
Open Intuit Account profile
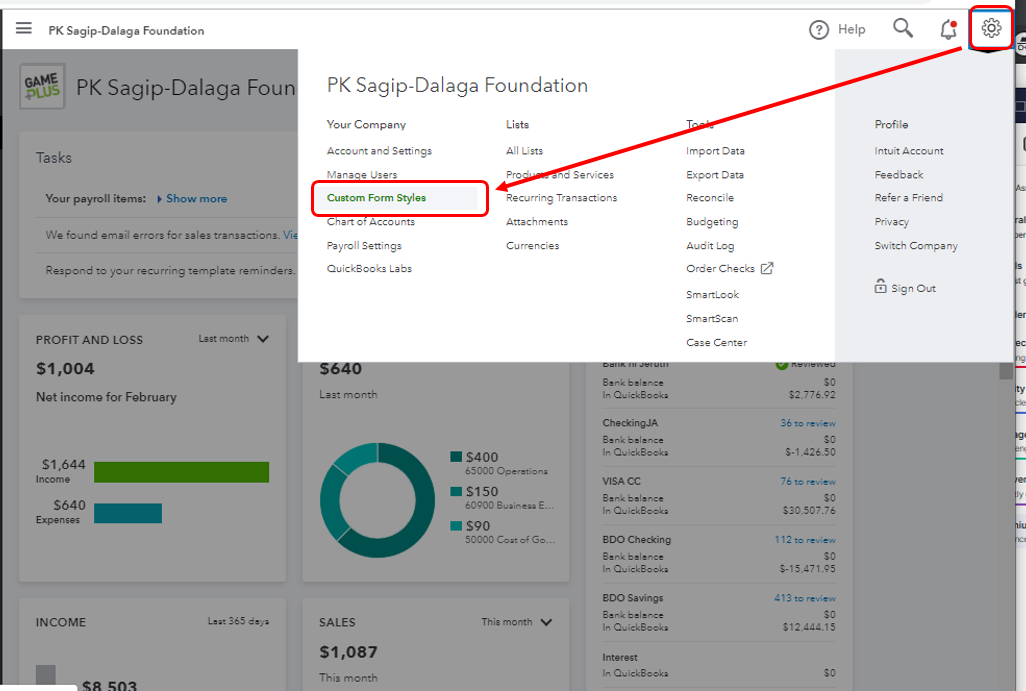tap(909, 151)
